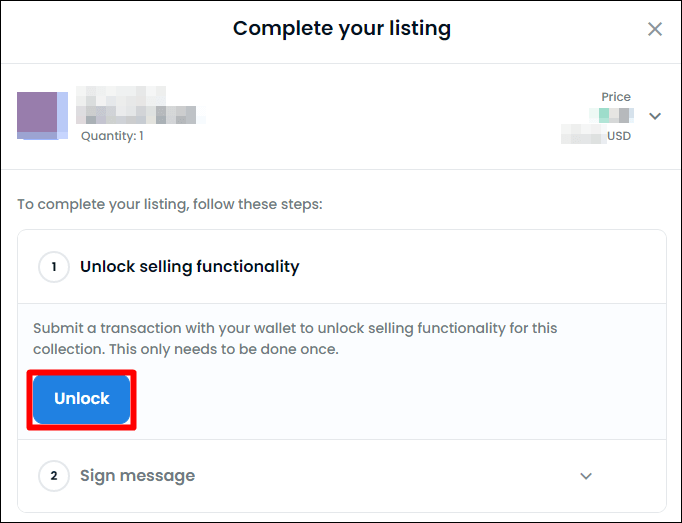The height and width of the screenshot is (523, 682).
Task: Click the Unlock selling functionality heading
Action: click(190, 267)
